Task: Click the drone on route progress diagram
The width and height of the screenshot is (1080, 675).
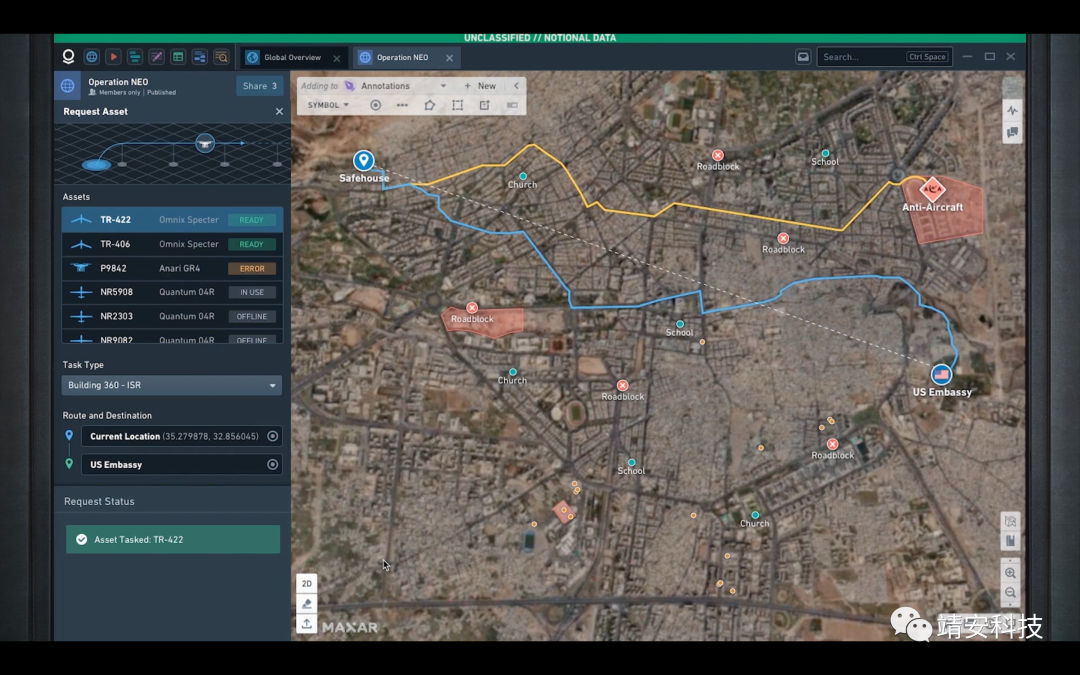Action: coord(205,143)
